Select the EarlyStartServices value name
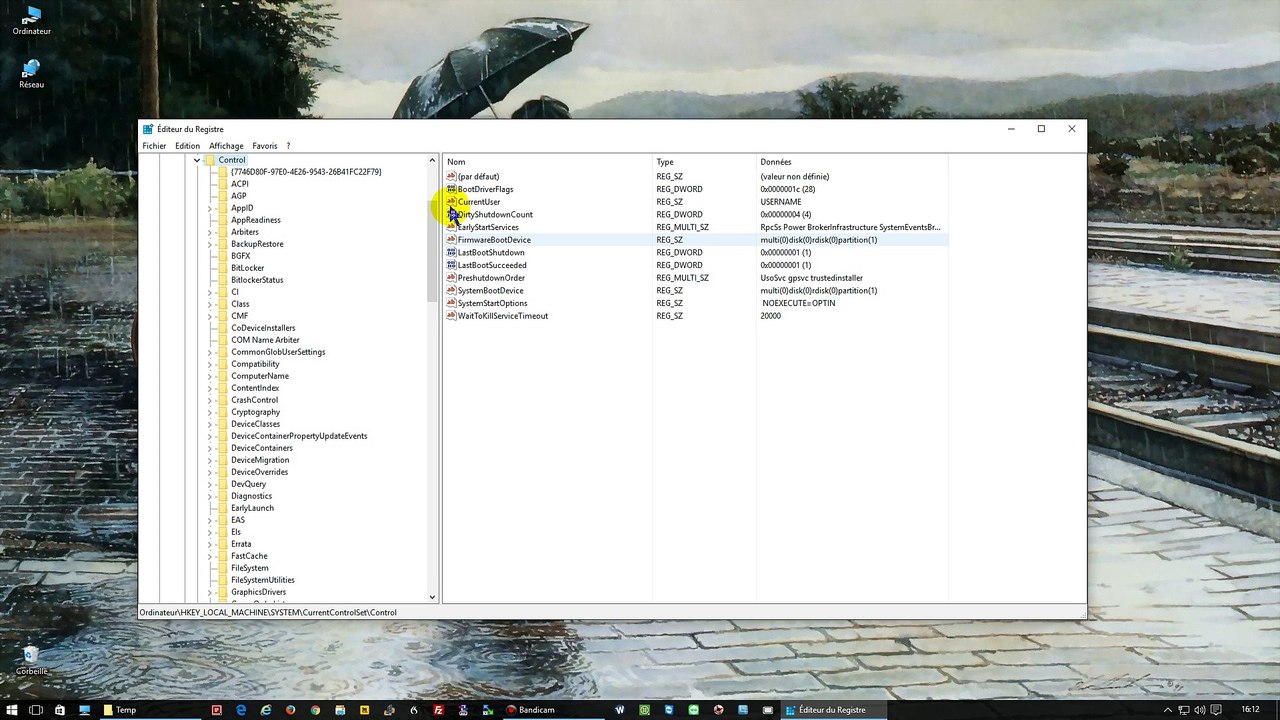 488,228
